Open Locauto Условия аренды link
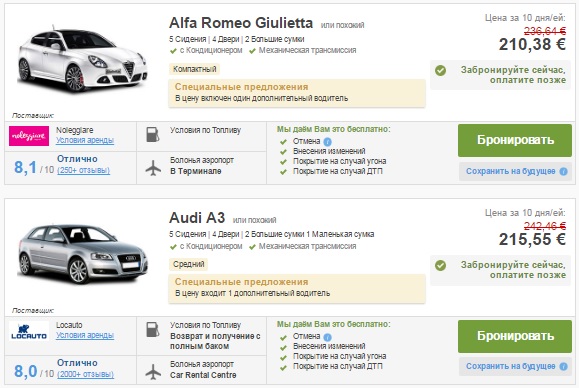Viewport: 579px width, 388px height. pyautogui.click(x=85, y=335)
